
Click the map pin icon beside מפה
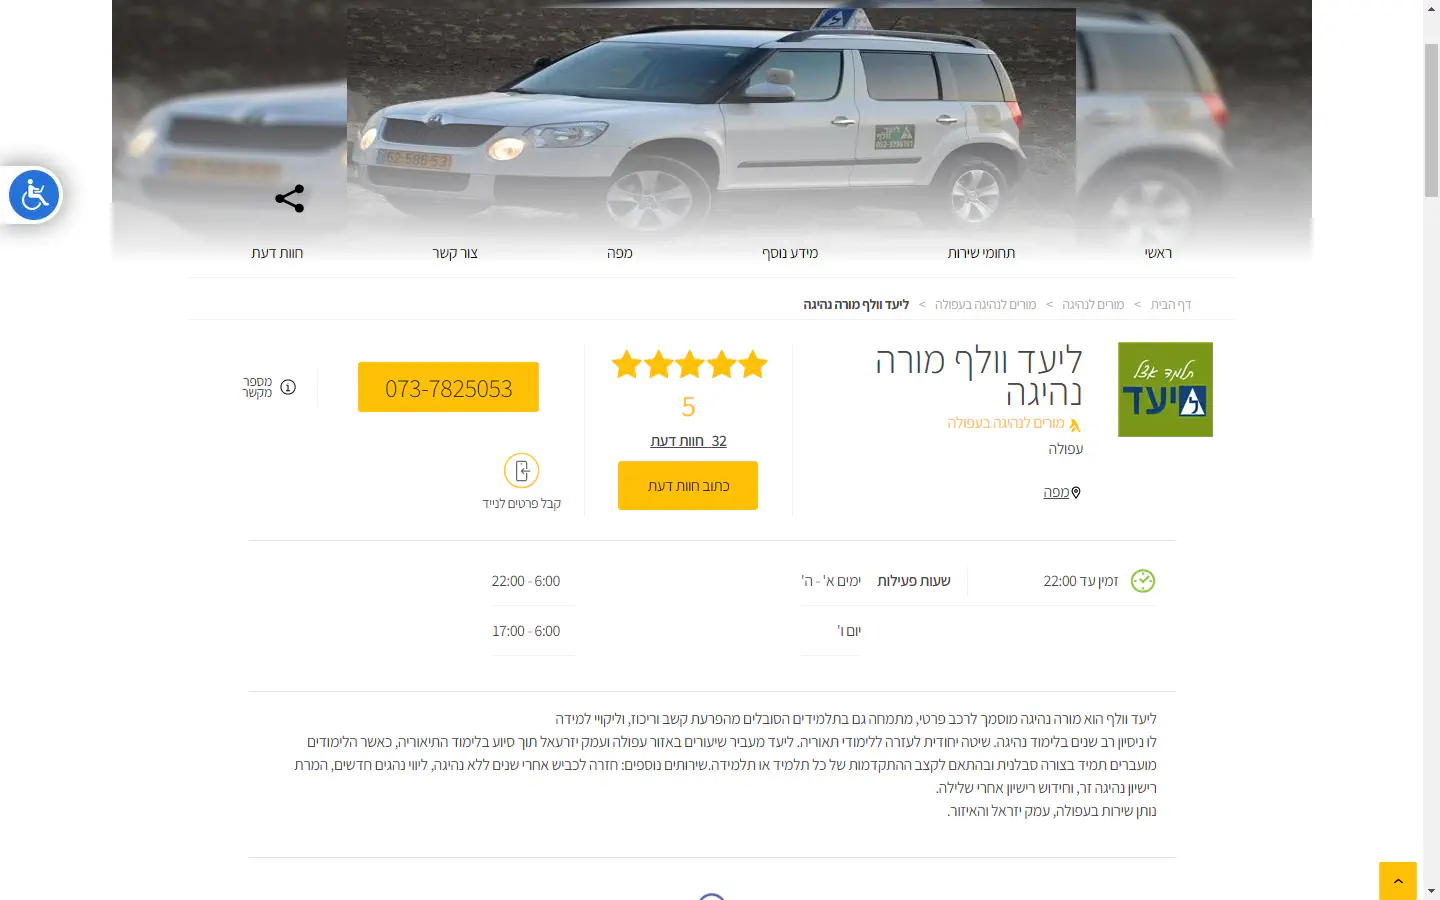point(1076,492)
